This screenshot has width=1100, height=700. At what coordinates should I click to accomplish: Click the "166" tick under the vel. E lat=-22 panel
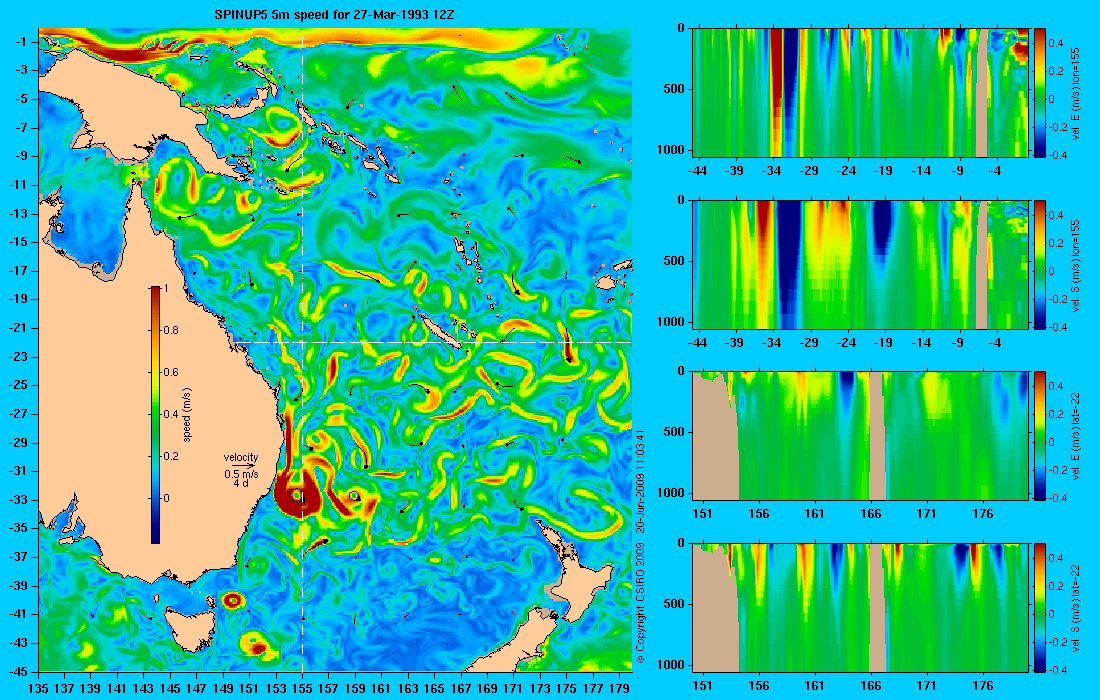click(871, 514)
